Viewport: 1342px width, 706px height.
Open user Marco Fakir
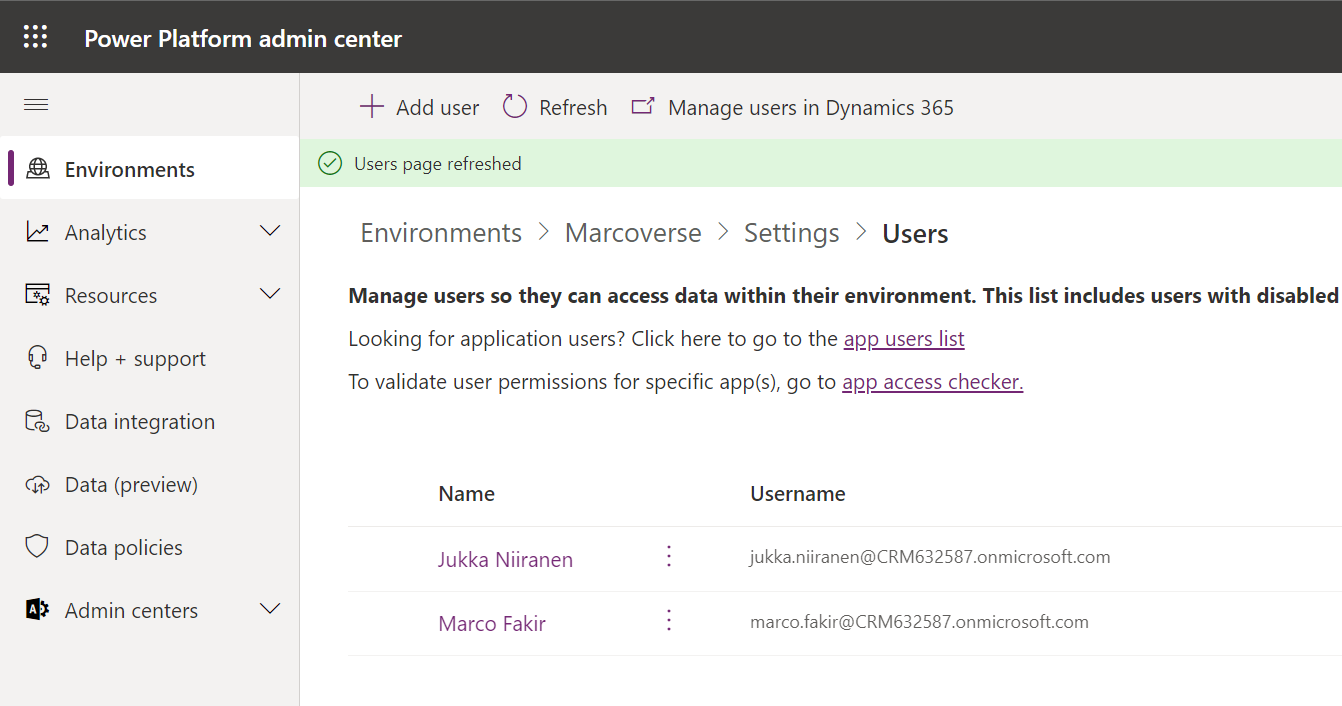[492, 624]
